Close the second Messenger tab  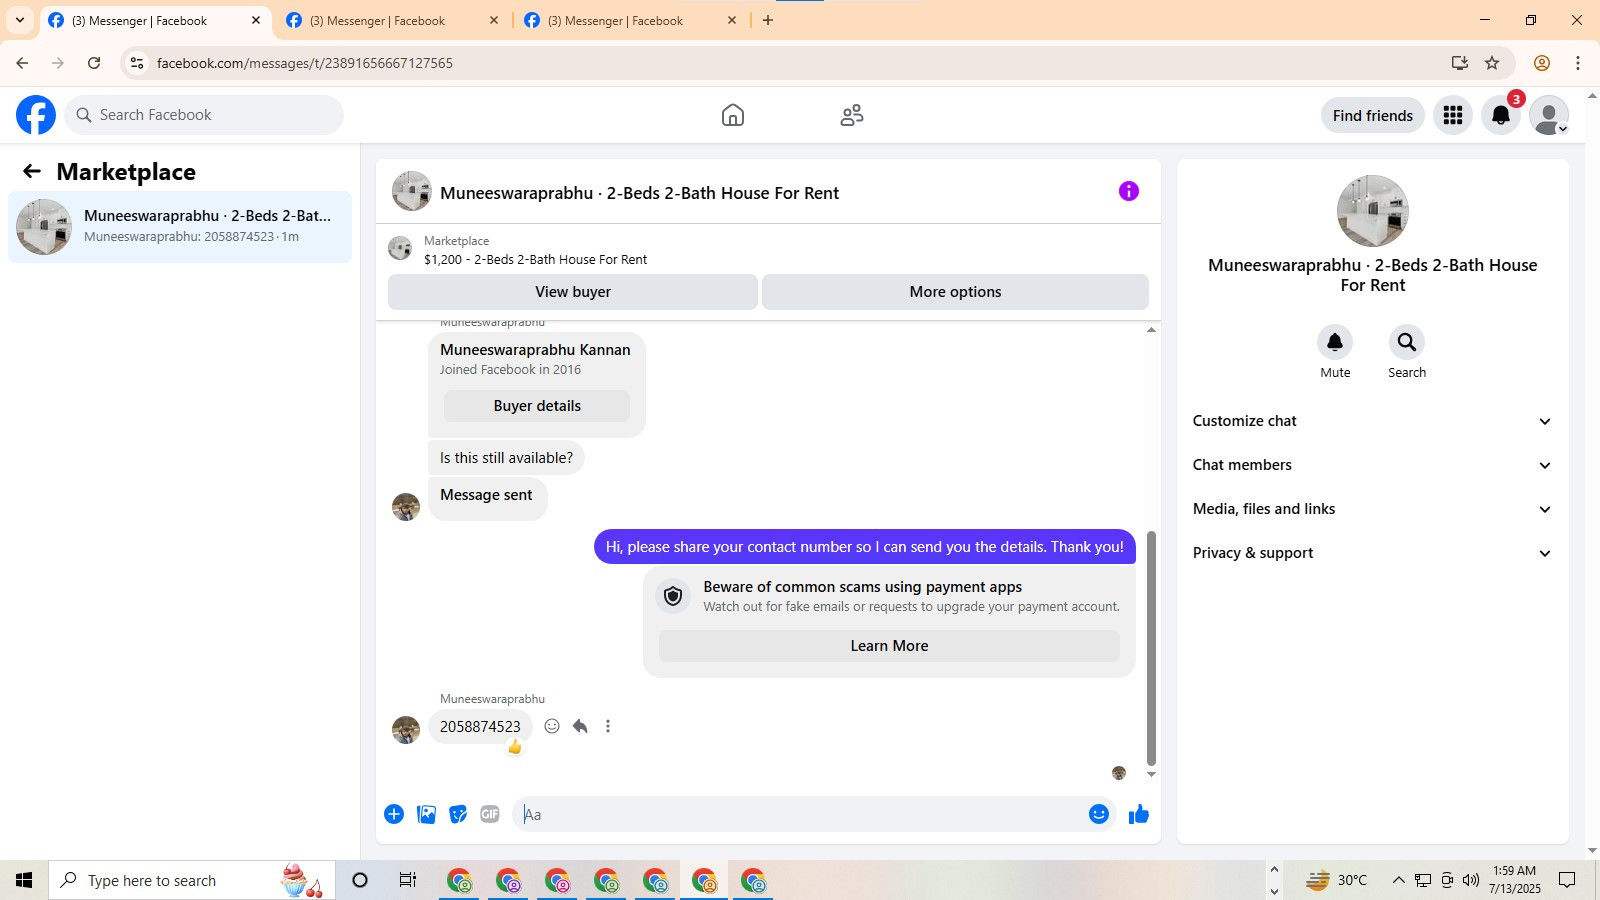(x=494, y=20)
